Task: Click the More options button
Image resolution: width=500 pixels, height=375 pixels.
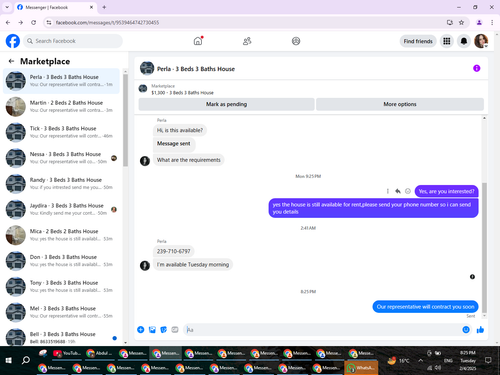Action: (x=400, y=104)
